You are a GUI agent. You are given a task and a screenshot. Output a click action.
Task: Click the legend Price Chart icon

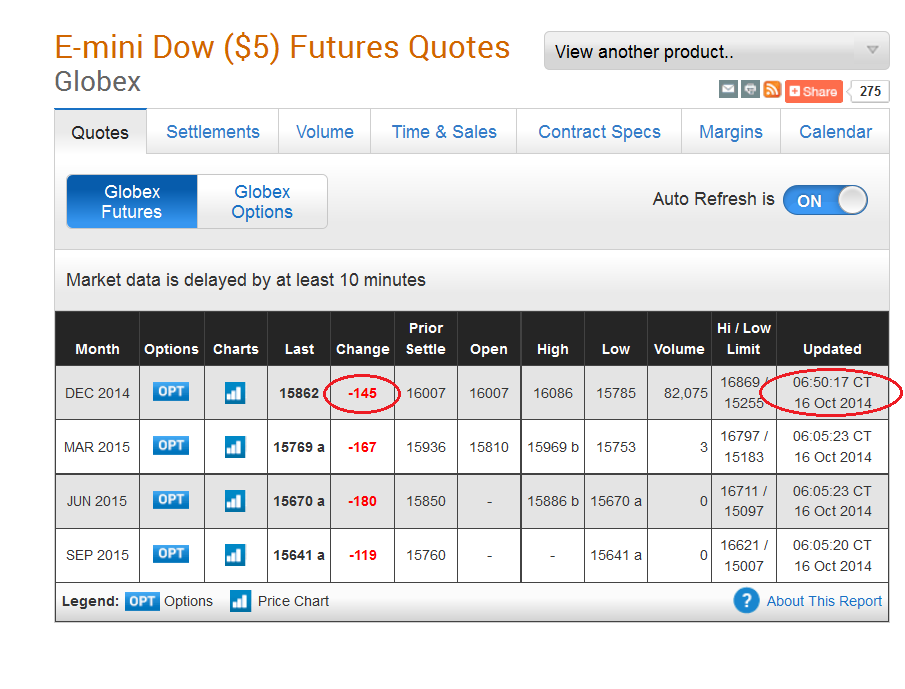click(x=240, y=601)
